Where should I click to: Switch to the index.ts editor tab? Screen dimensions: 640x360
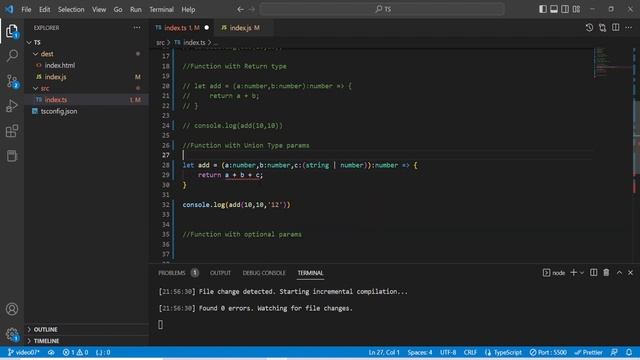coord(182,28)
